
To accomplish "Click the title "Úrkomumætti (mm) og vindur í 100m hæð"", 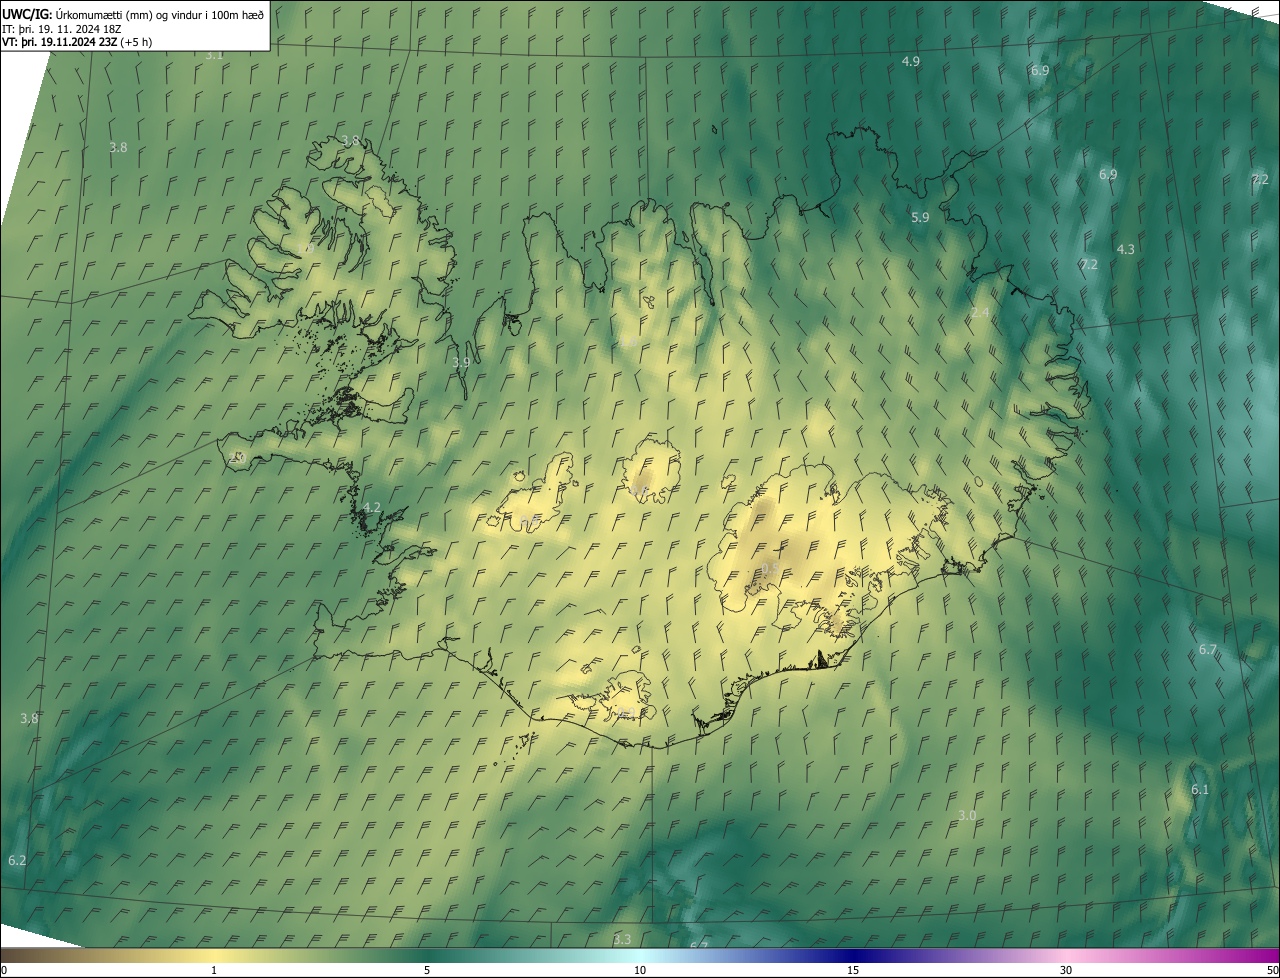I will (x=159, y=14).
